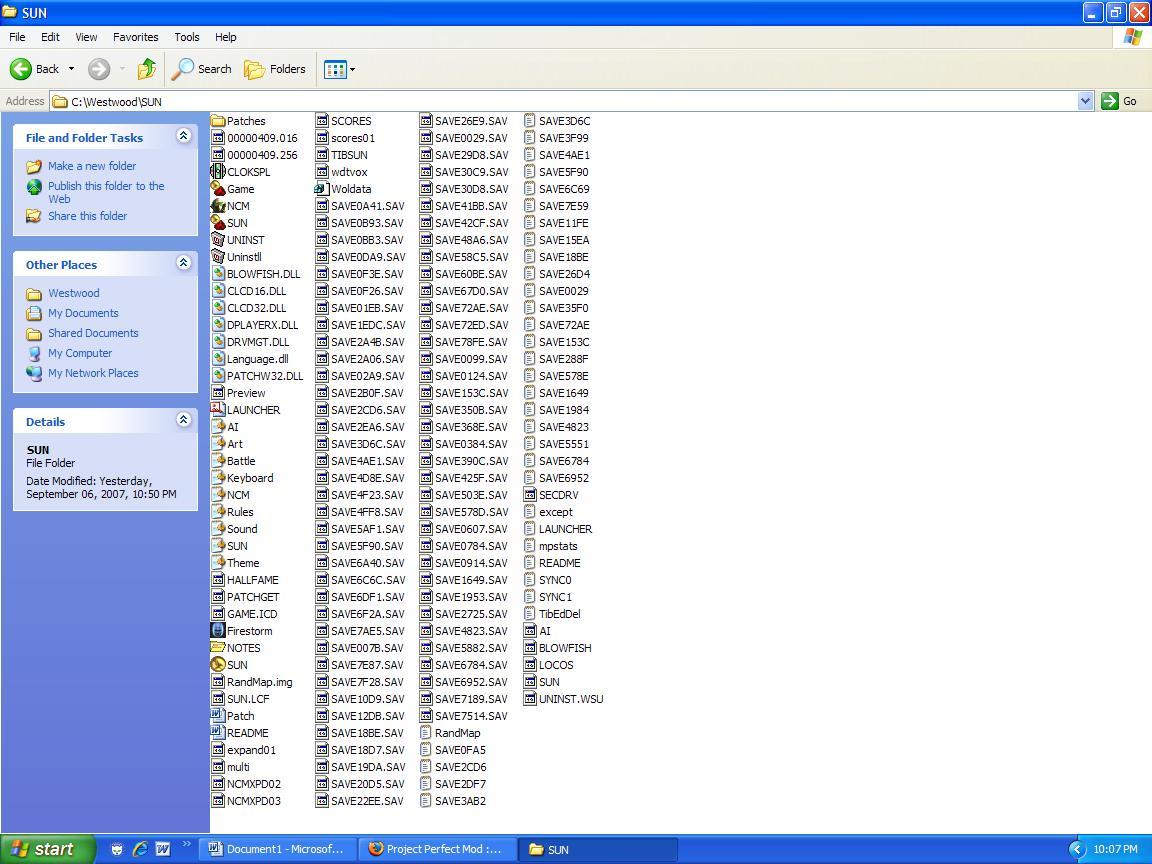Select the Patch Word document icon
This screenshot has height=864, width=1152.
[217, 716]
